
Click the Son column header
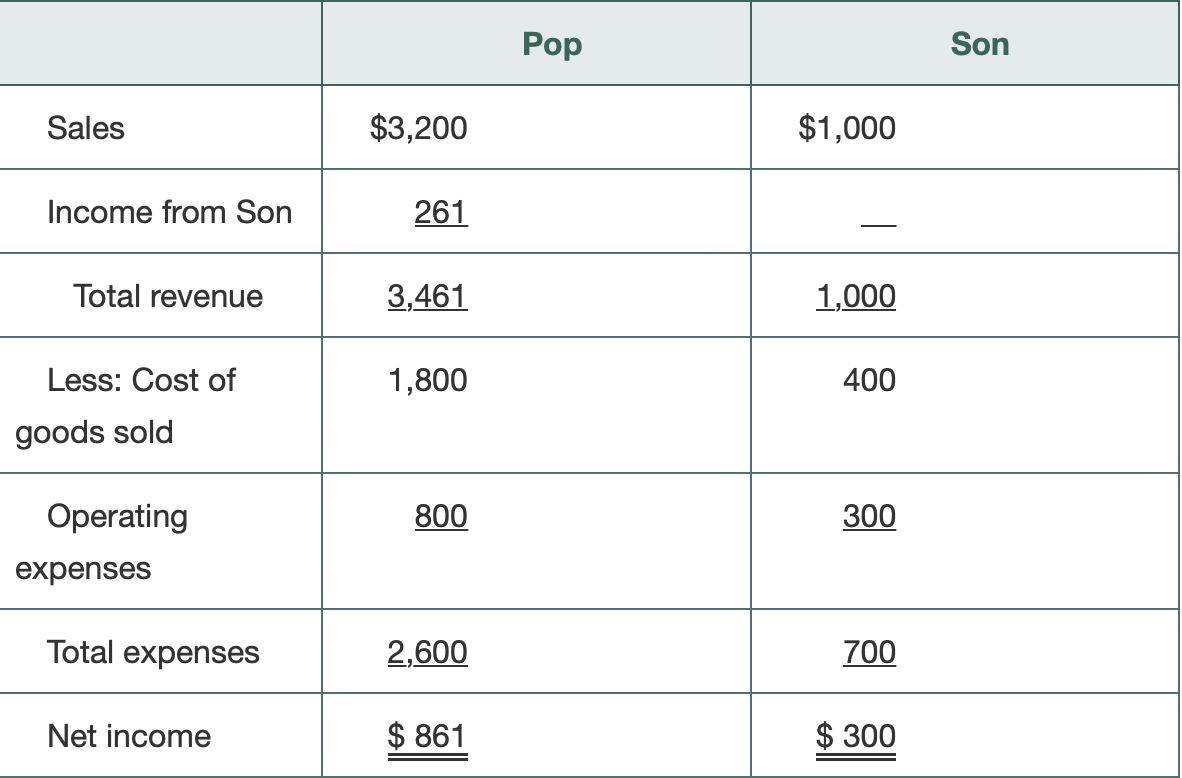coord(979,44)
